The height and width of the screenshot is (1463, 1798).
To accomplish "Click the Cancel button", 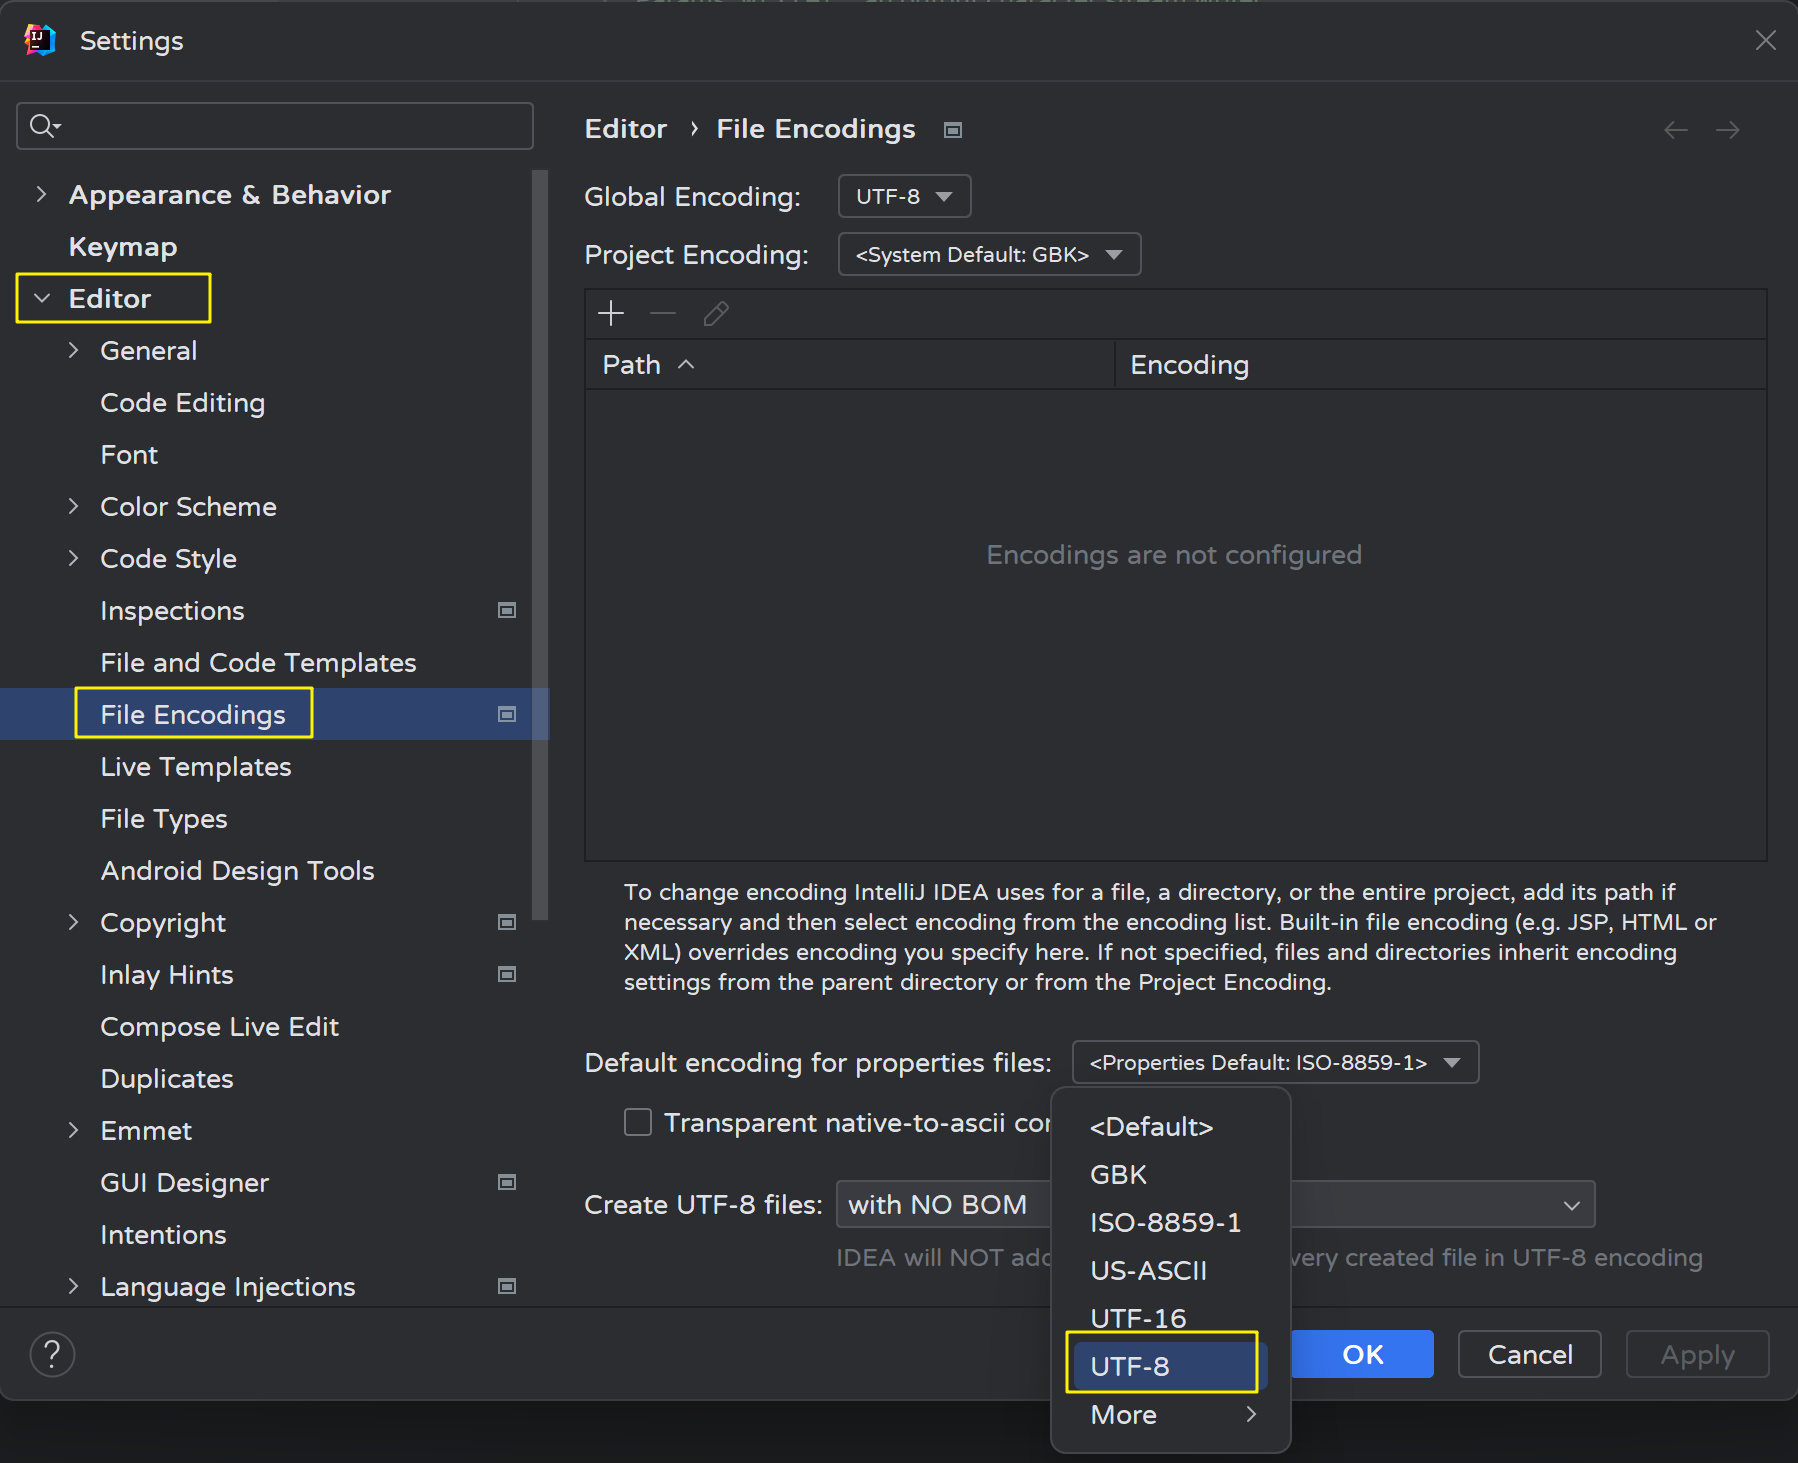I will [1529, 1354].
